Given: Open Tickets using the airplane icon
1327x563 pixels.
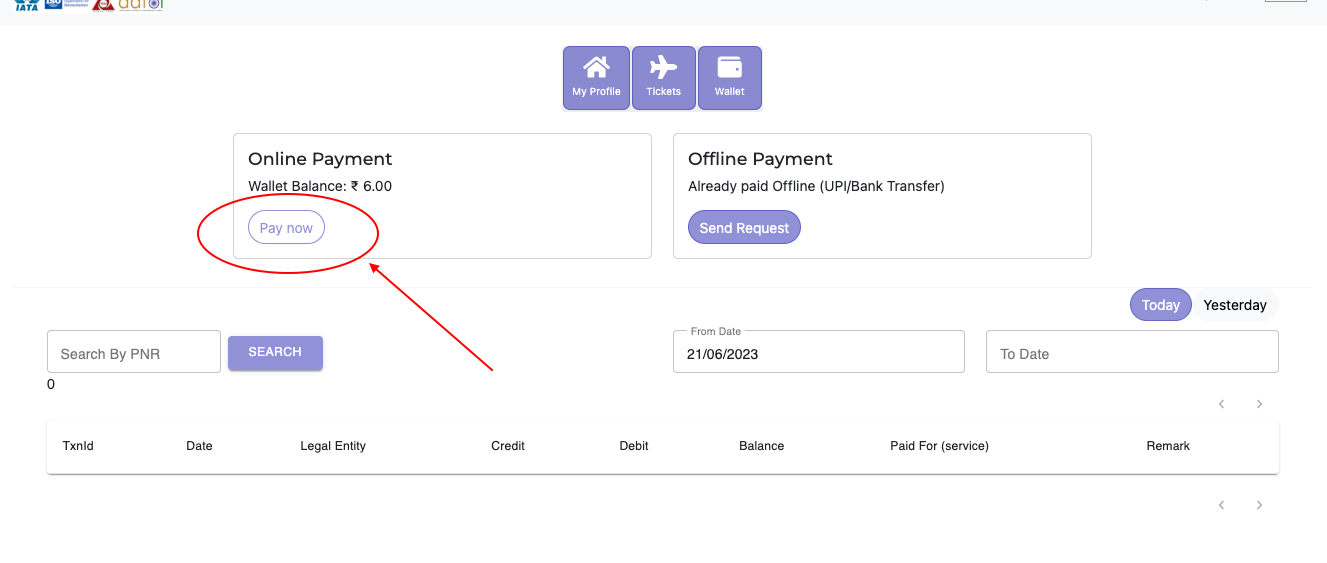Looking at the screenshot, I should [x=663, y=77].
